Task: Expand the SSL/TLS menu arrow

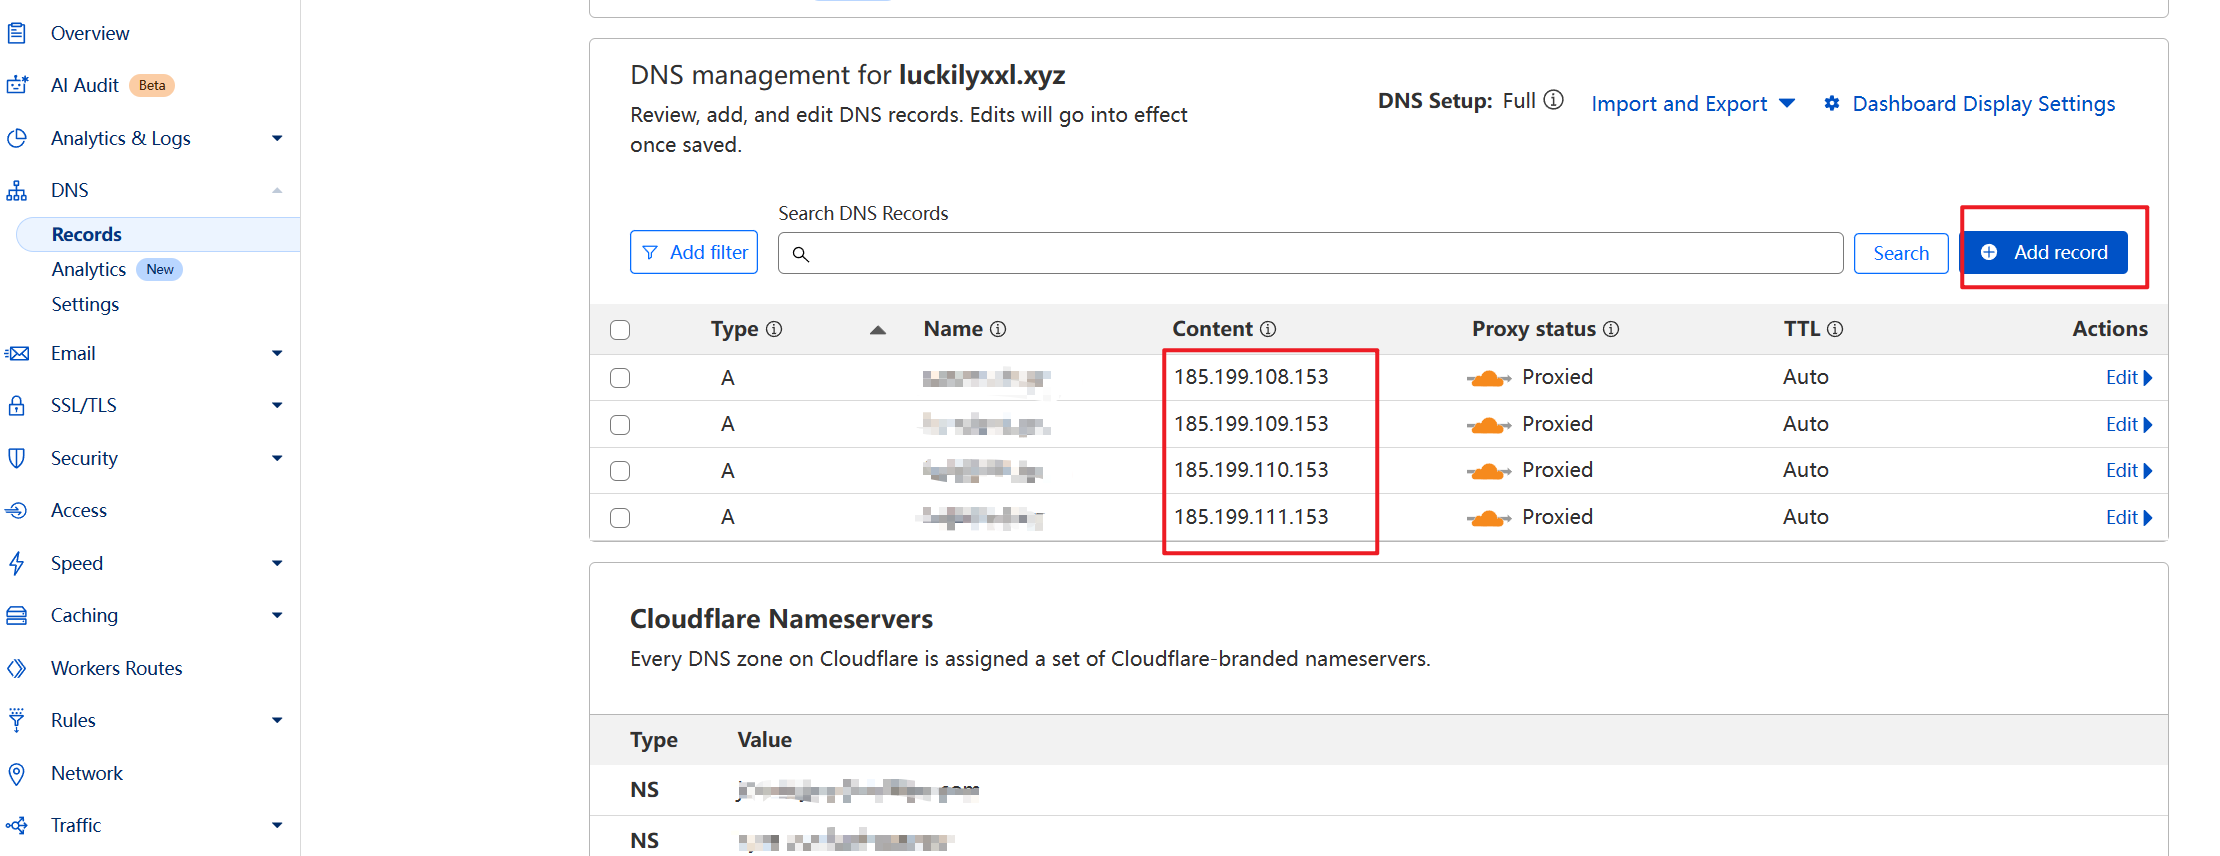Action: coord(277,405)
